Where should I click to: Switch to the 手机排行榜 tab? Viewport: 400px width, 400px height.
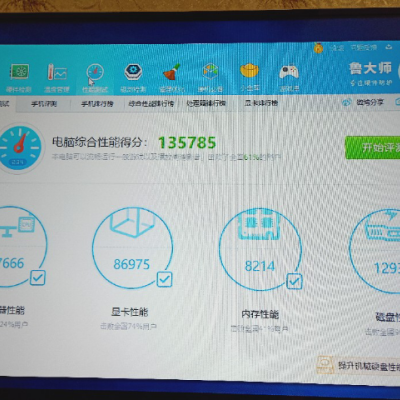click(97, 104)
